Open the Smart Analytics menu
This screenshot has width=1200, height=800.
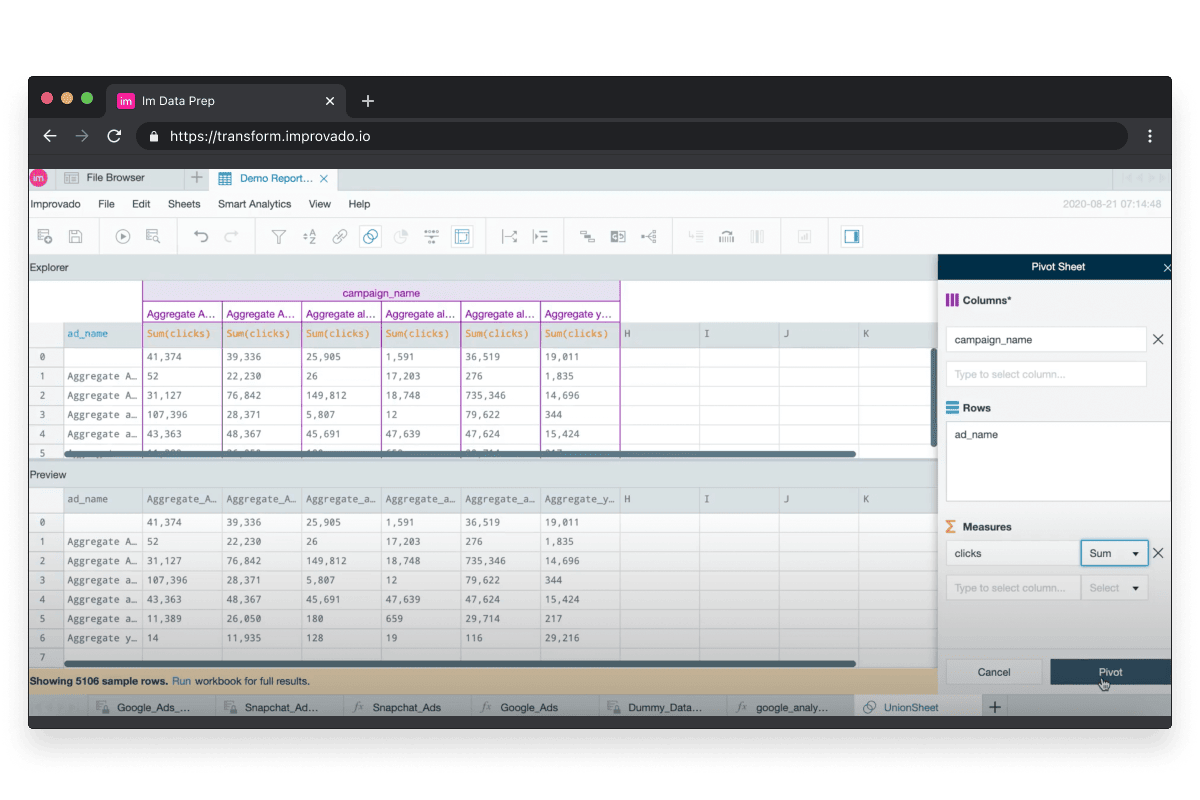point(254,203)
